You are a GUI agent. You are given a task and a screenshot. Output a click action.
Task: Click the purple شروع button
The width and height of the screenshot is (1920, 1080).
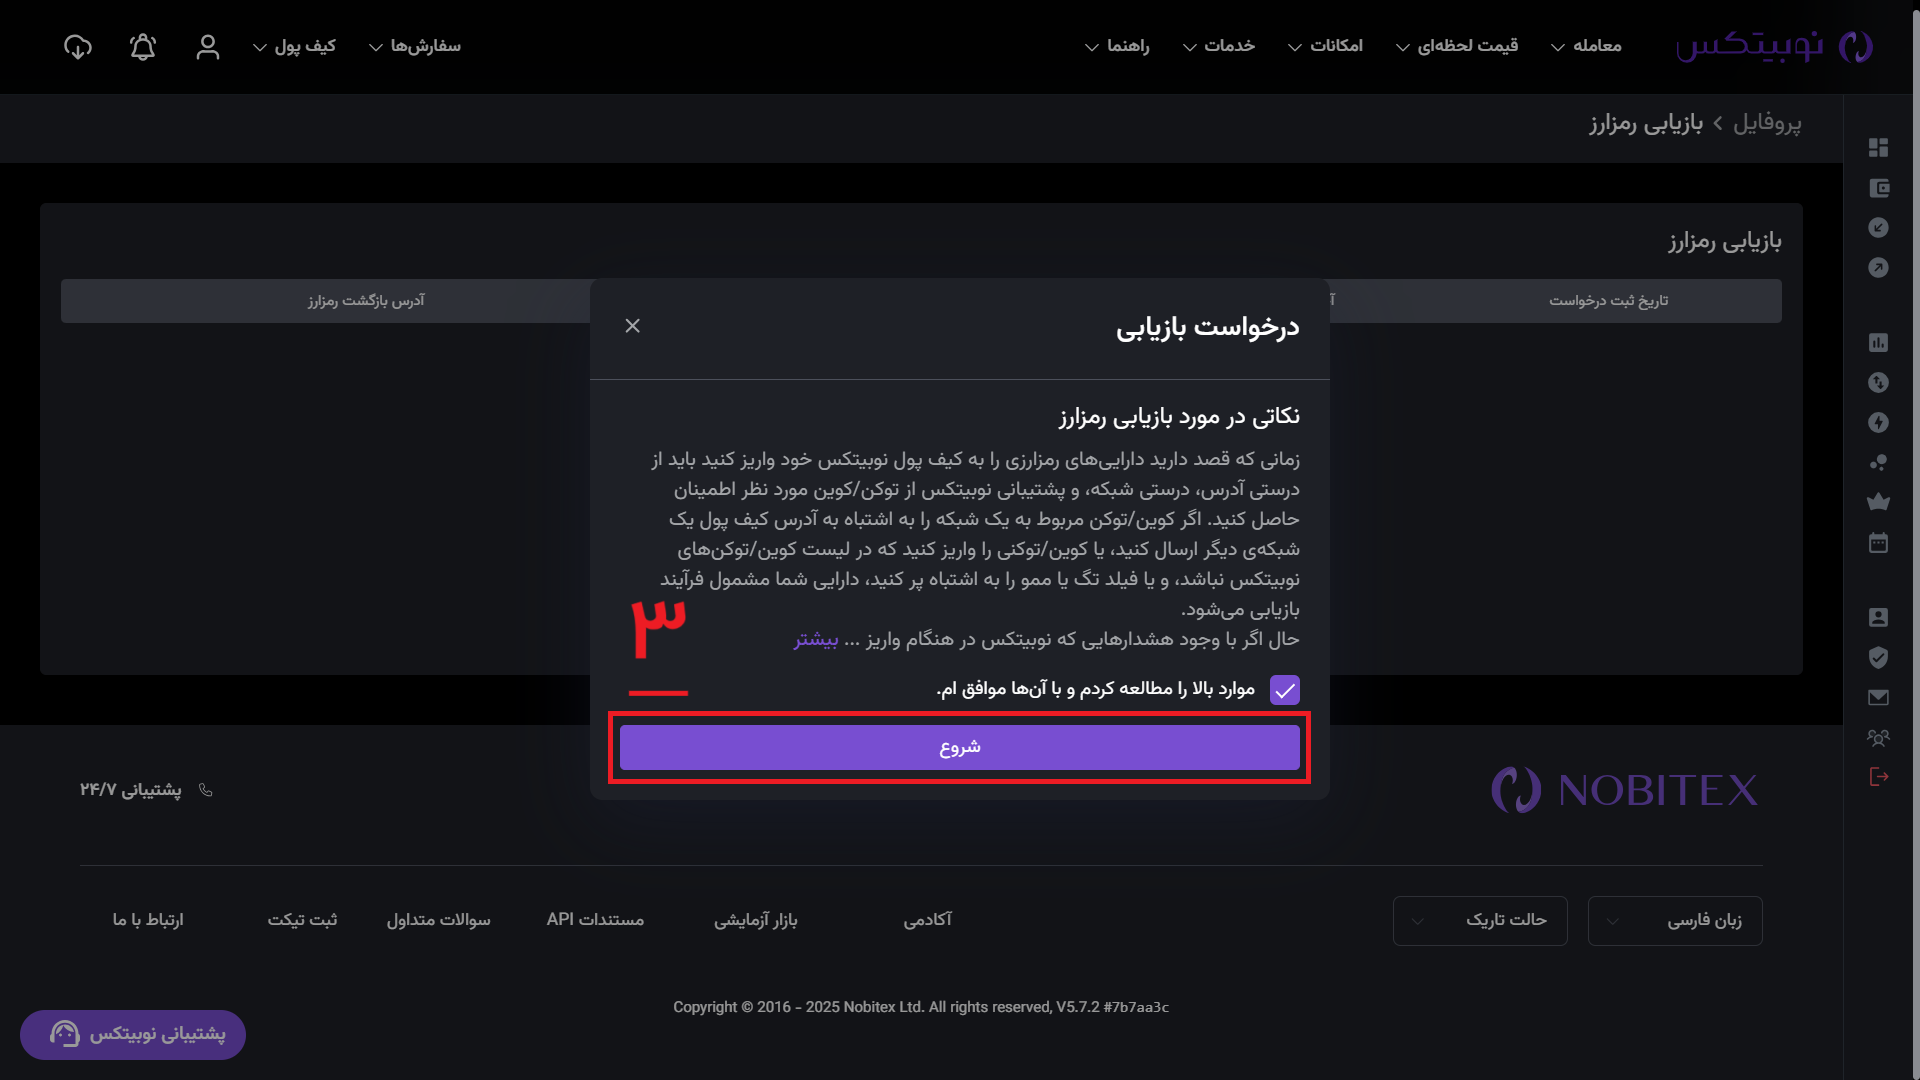(960, 748)
